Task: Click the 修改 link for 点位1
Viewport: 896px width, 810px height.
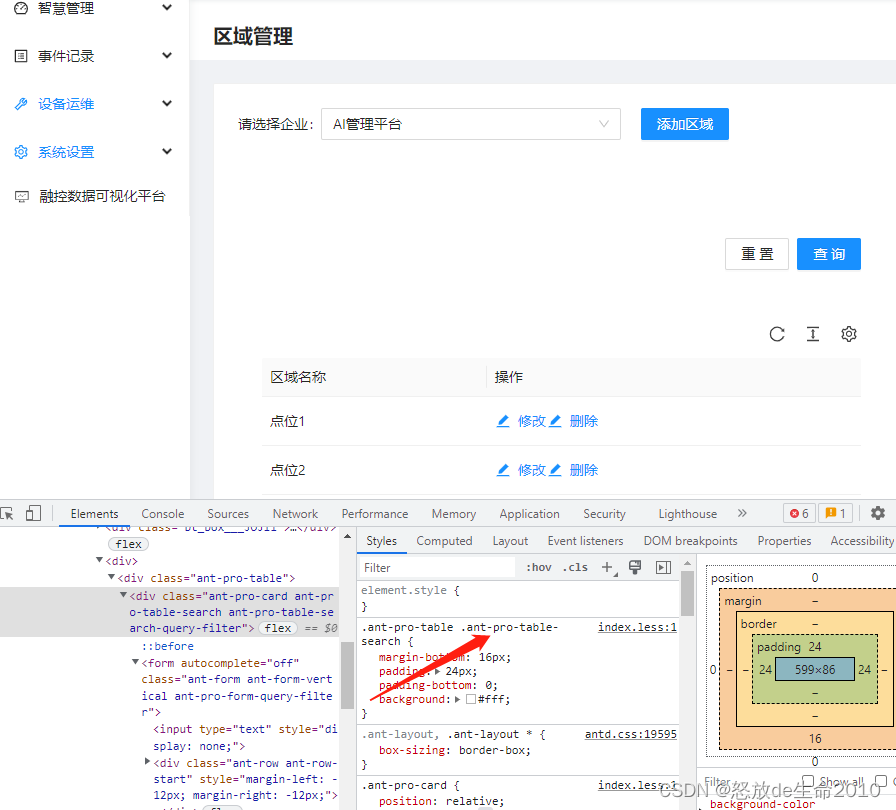Action: click(530, 420)
